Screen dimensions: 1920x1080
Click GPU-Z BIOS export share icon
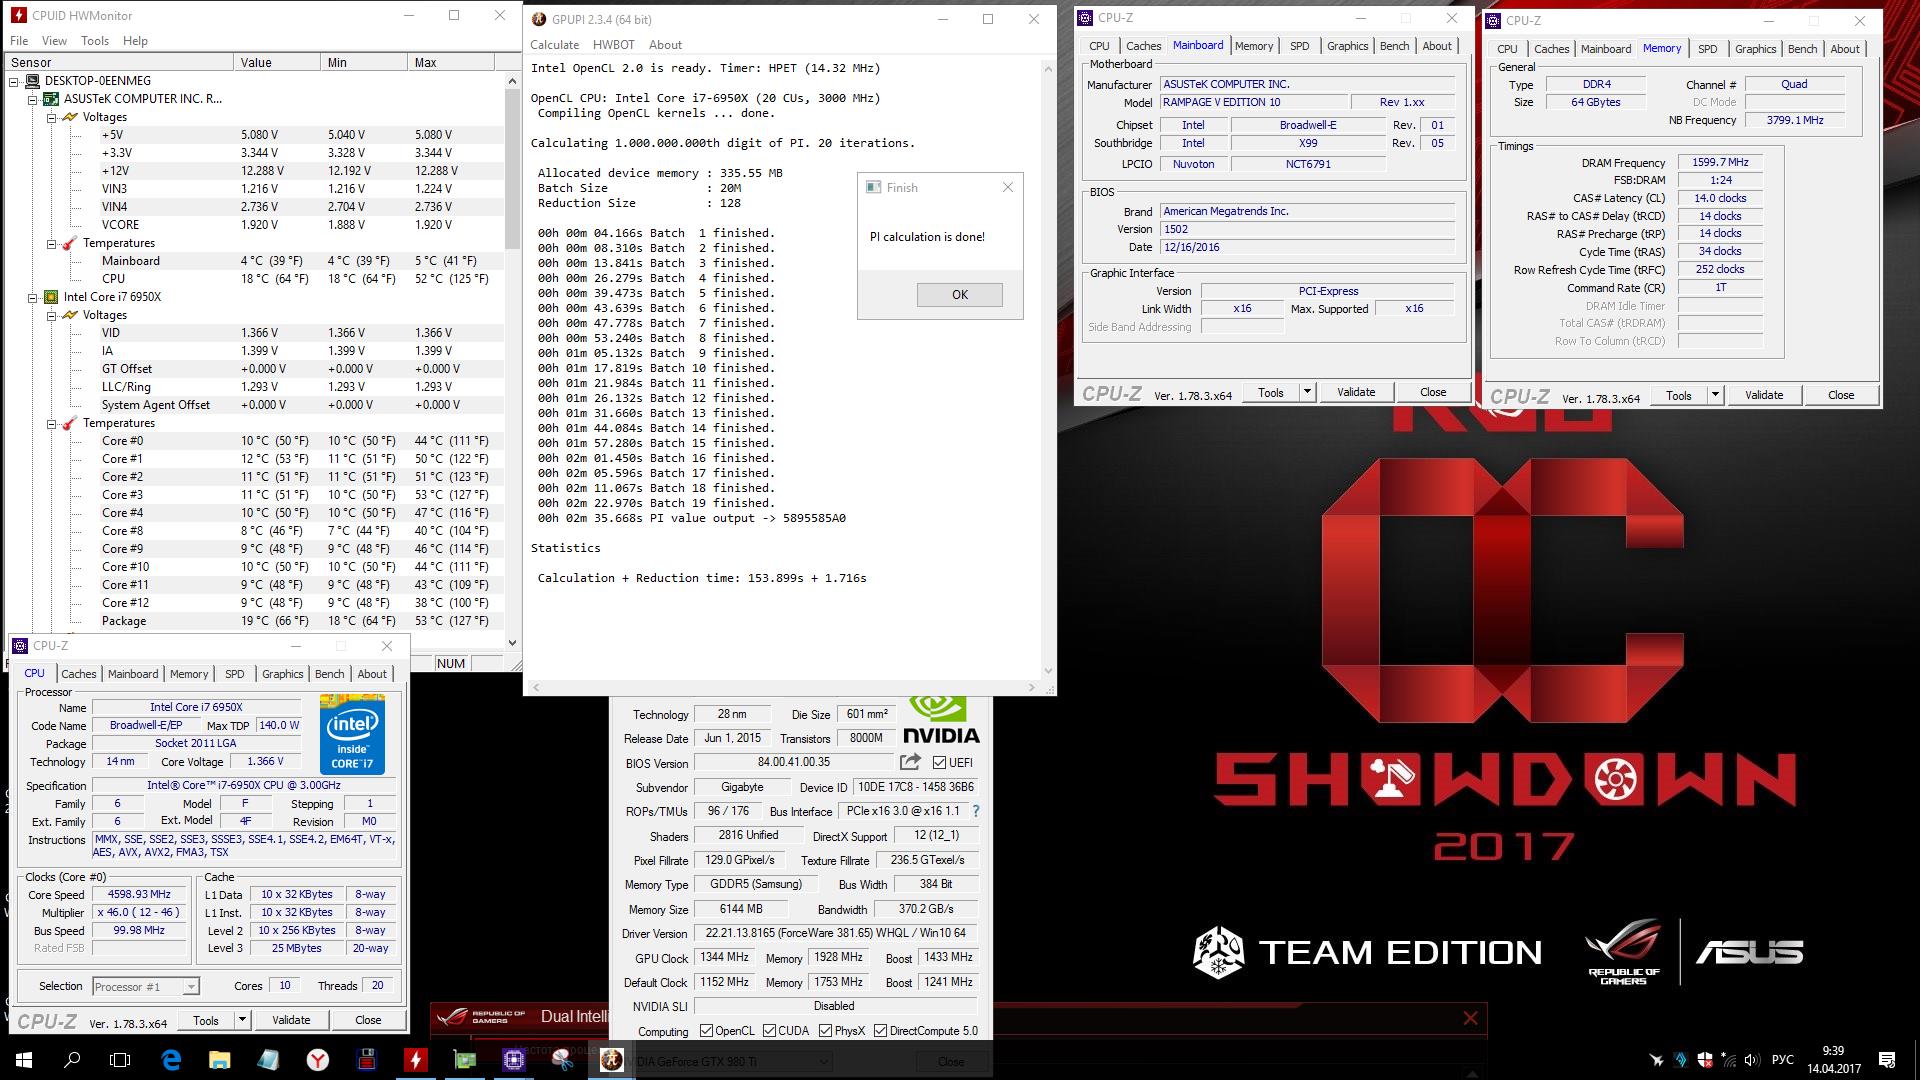[x=910, y=762]
